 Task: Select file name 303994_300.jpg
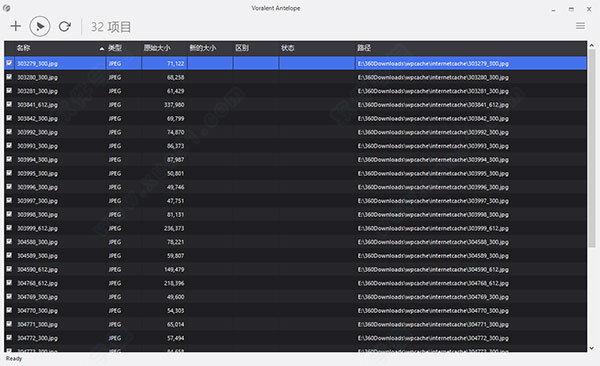(x=38, y=160)
